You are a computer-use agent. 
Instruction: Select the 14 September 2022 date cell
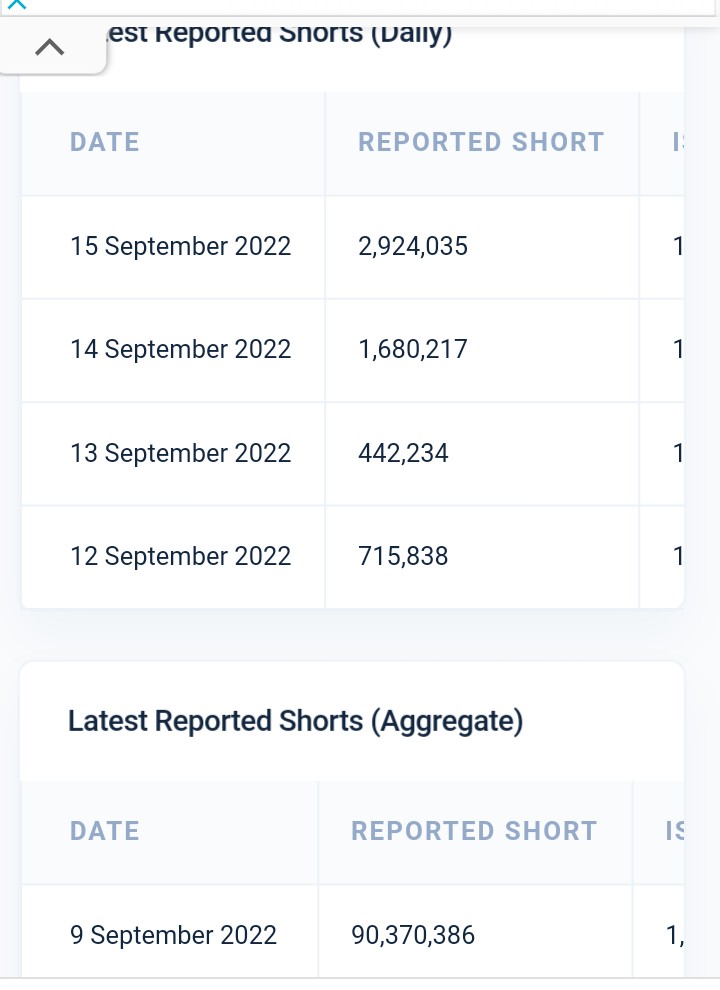[x=181, y=349]
